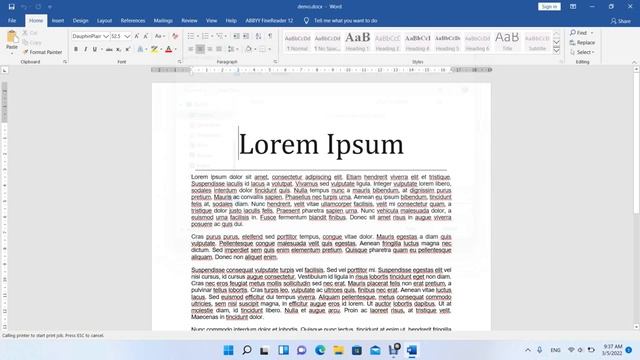Switch to the References tab
This screenshot has width=640, height=360.
point(133,20)
